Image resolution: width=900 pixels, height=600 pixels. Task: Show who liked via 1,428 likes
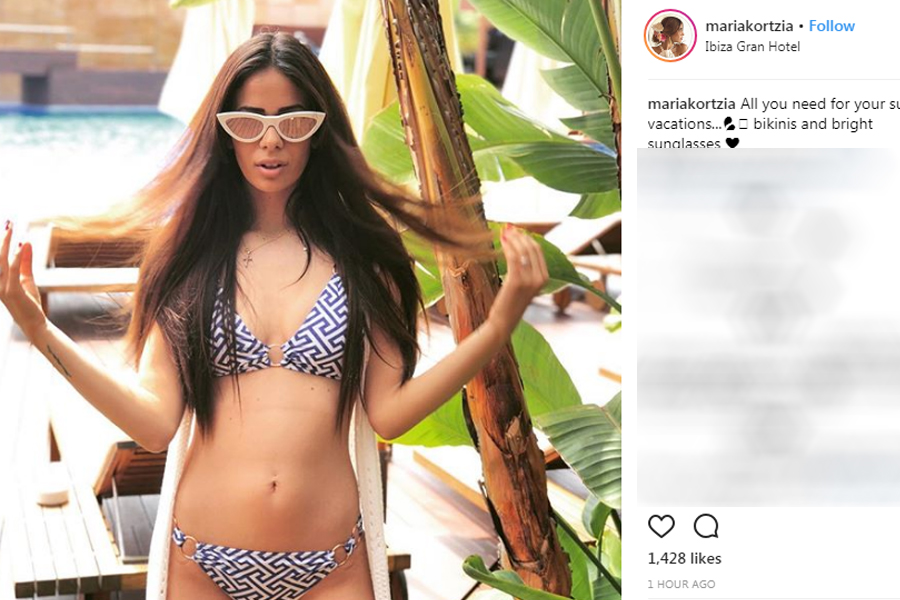point(684,558)
